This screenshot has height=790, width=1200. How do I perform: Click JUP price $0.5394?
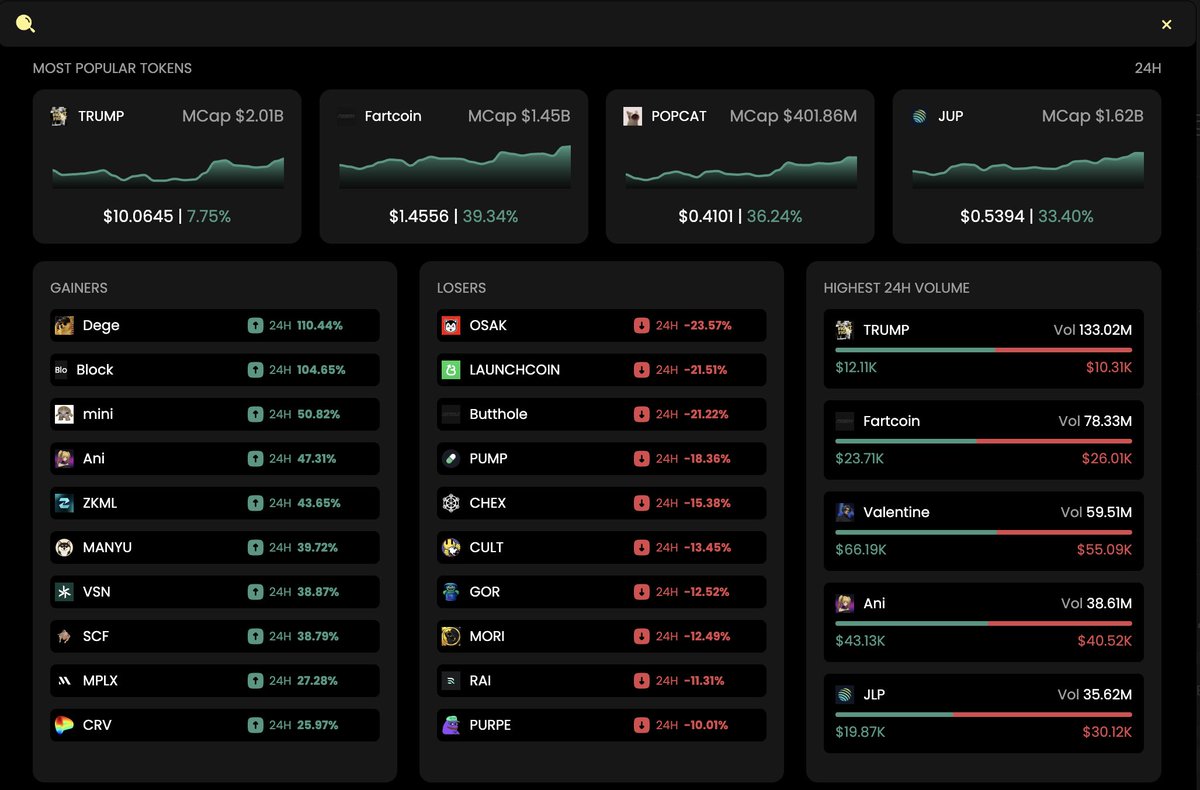click(993, 216)
